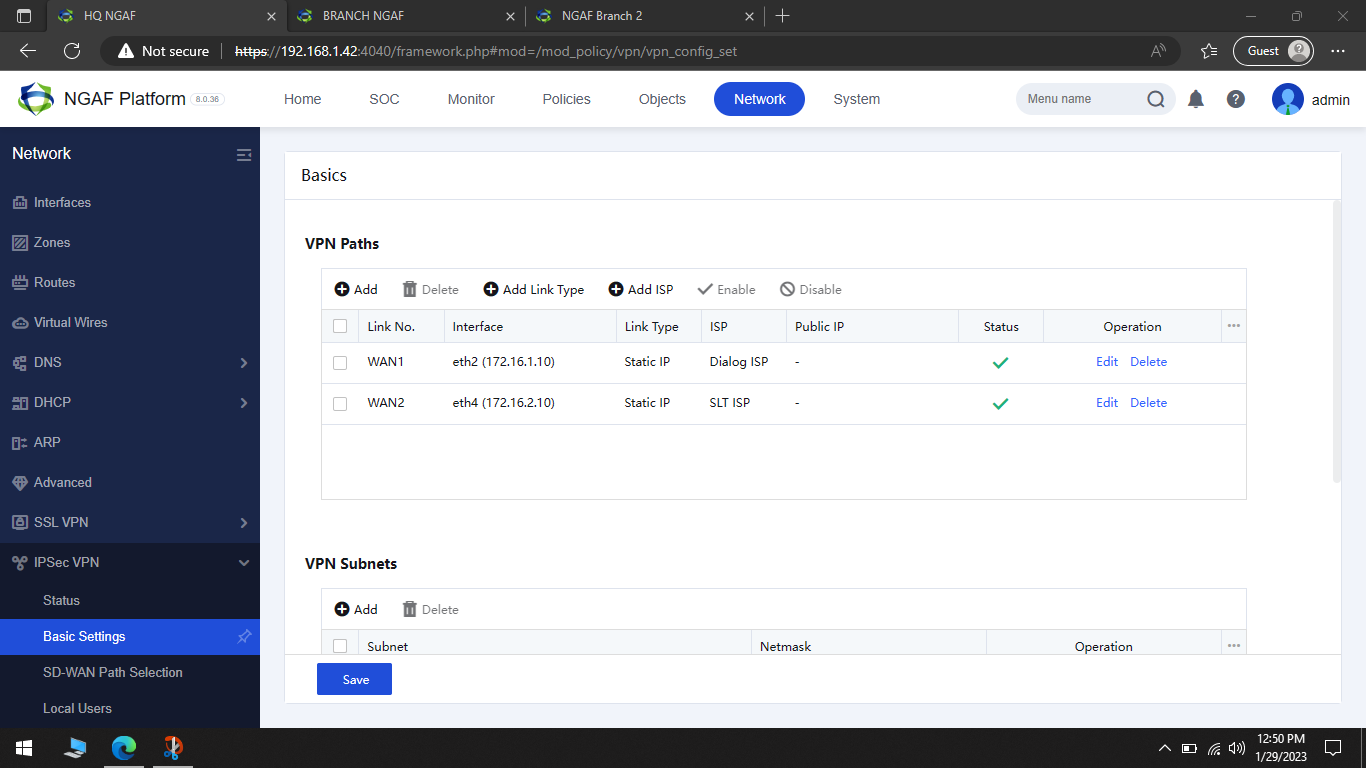Check the WAN1 row checkbox
Viewport: 1366px width, 768px height.
[x=340, y=362]
